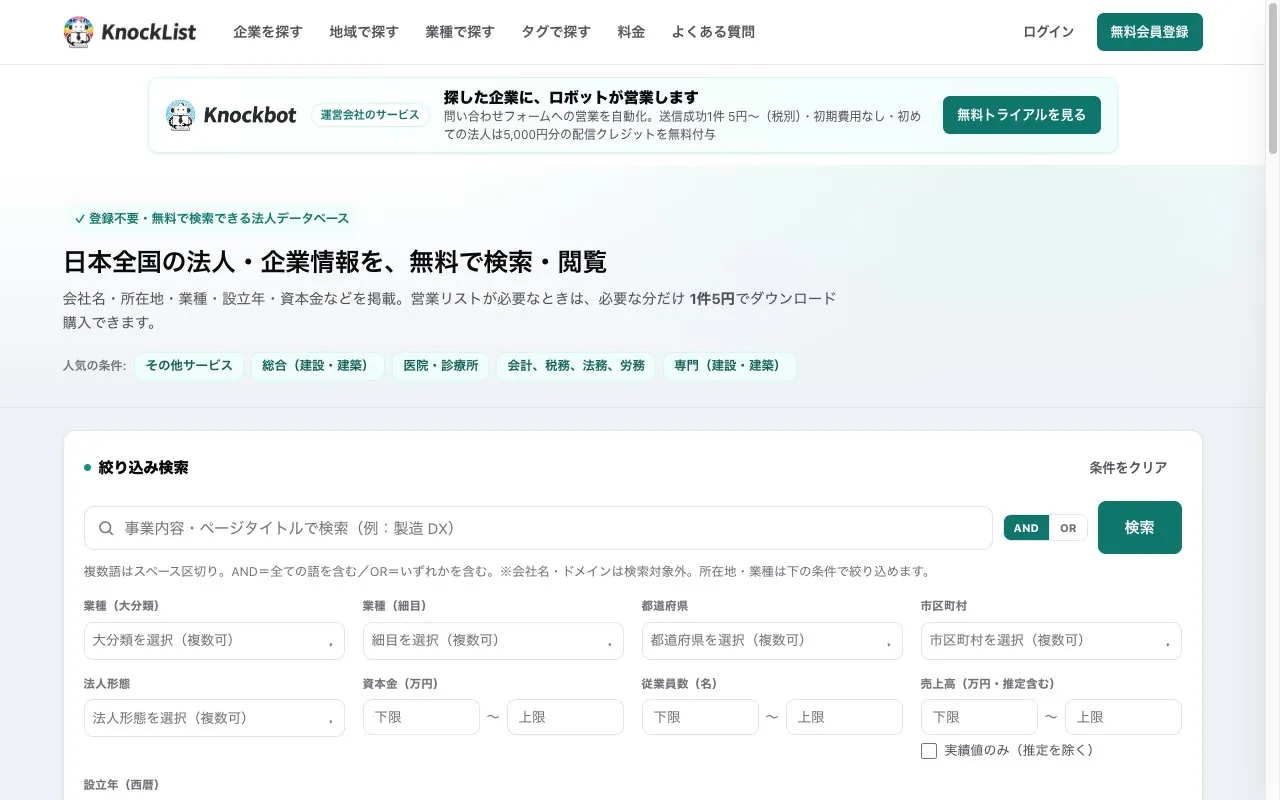Select 総合（建設・建築） popular tag
This screenshot has width=1280, height=800.
coord(316,366)
